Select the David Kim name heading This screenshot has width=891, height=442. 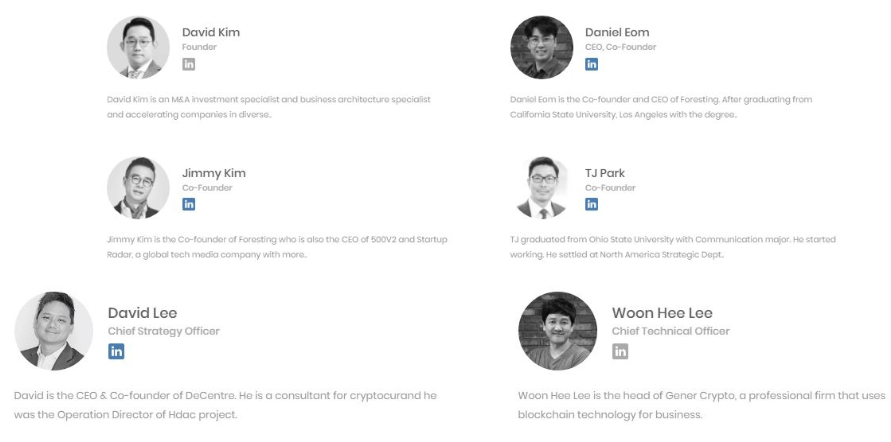[211, 32]
